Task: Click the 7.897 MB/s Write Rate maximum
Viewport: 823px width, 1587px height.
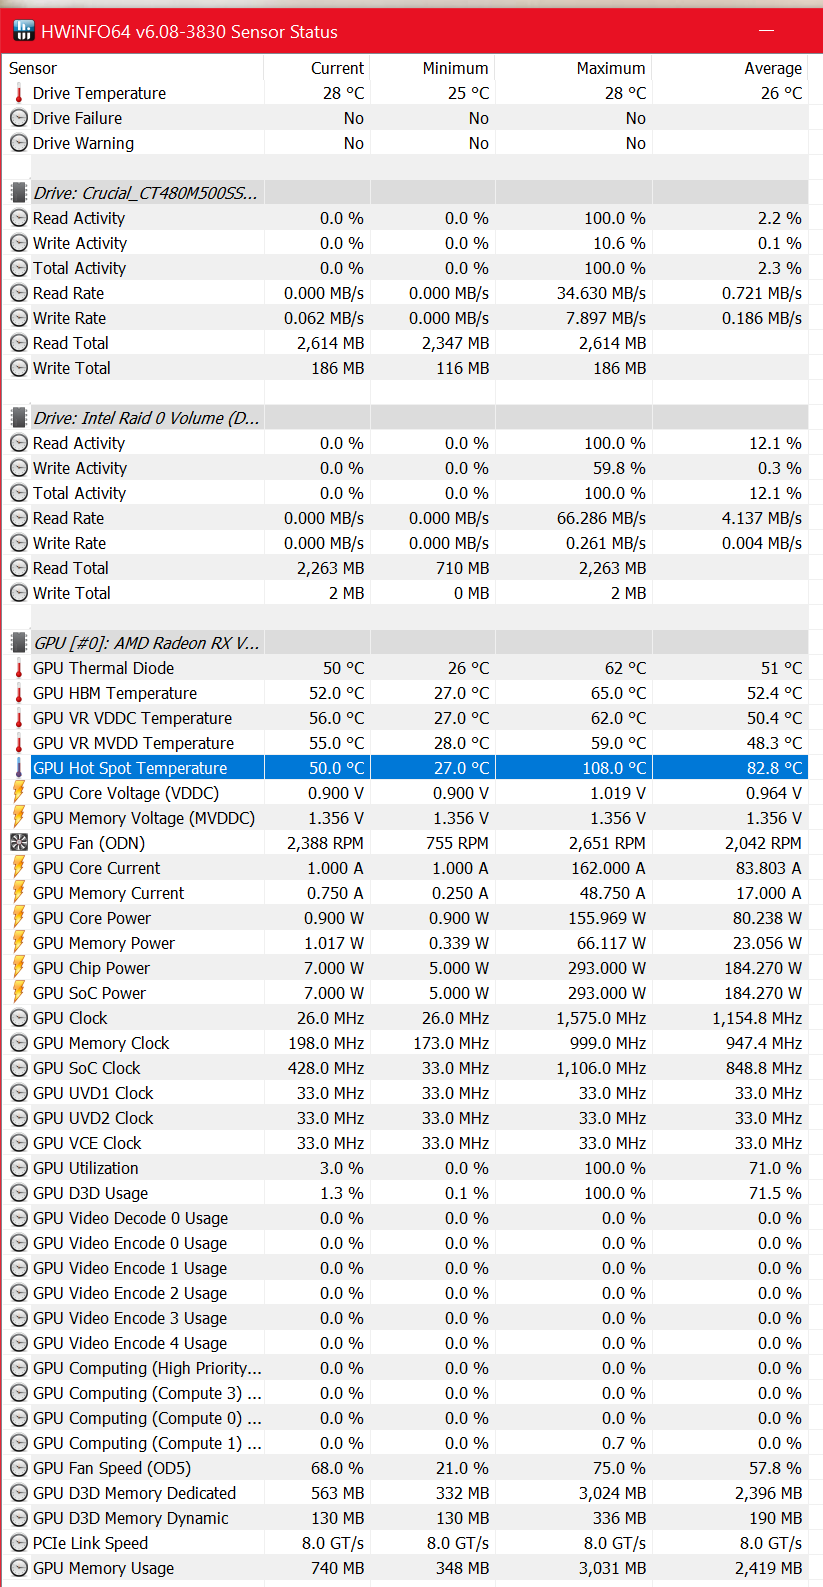Action: coord(606,318)
